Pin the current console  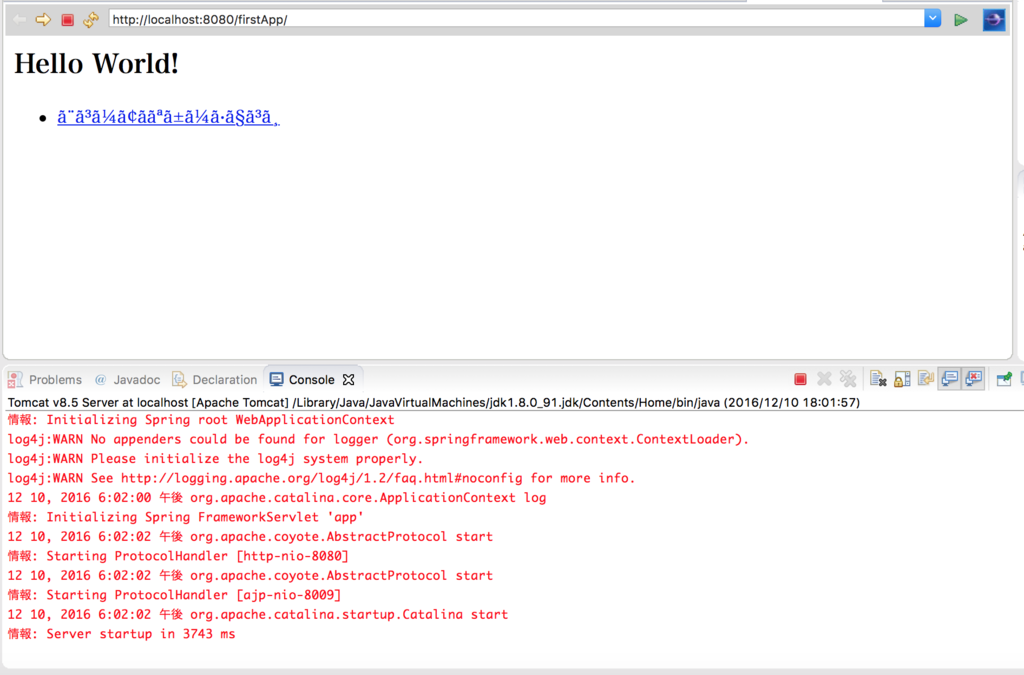click(1004, 379)
